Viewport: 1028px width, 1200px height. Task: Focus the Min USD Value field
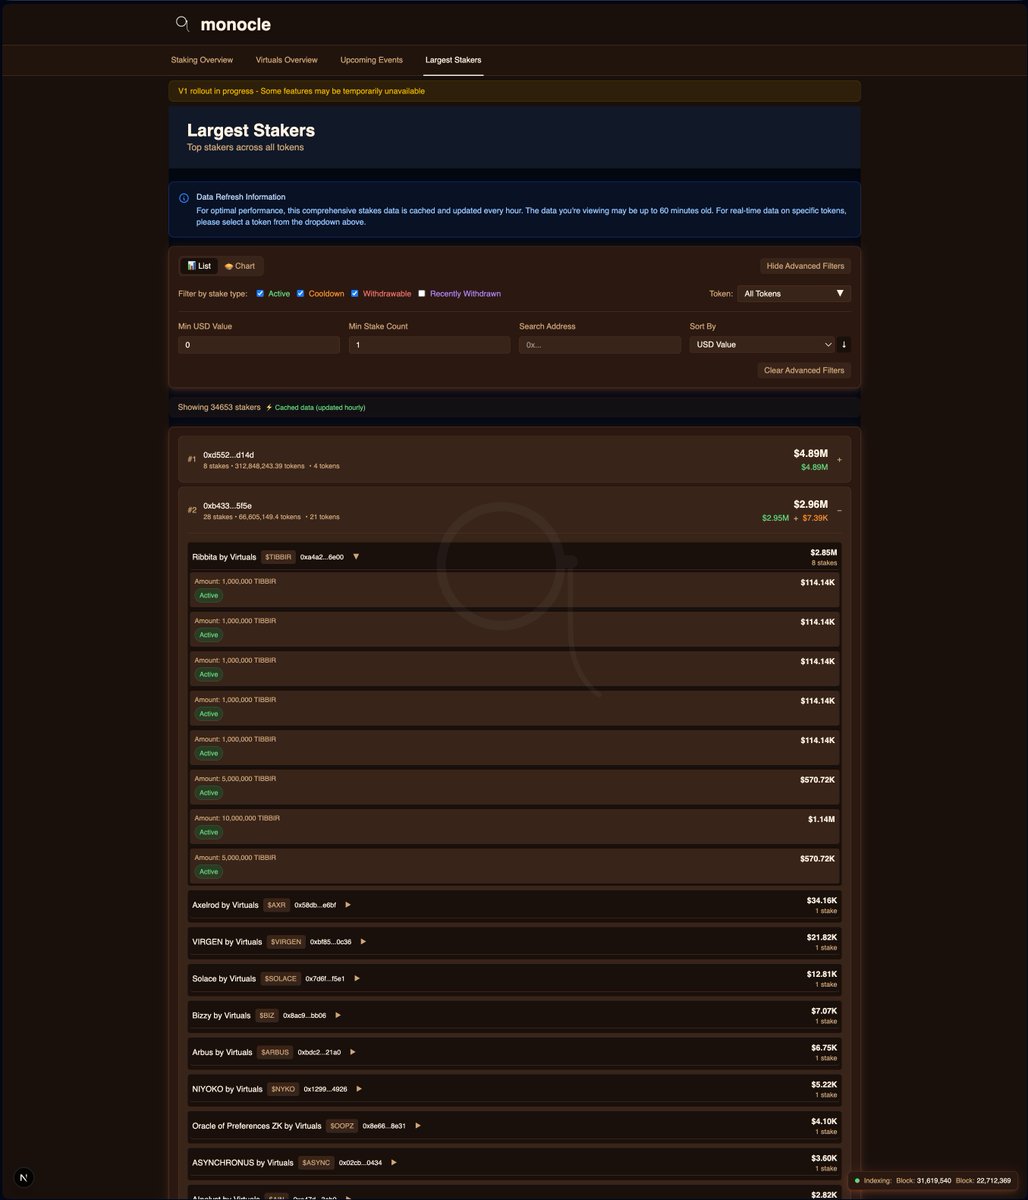[259, 345]
